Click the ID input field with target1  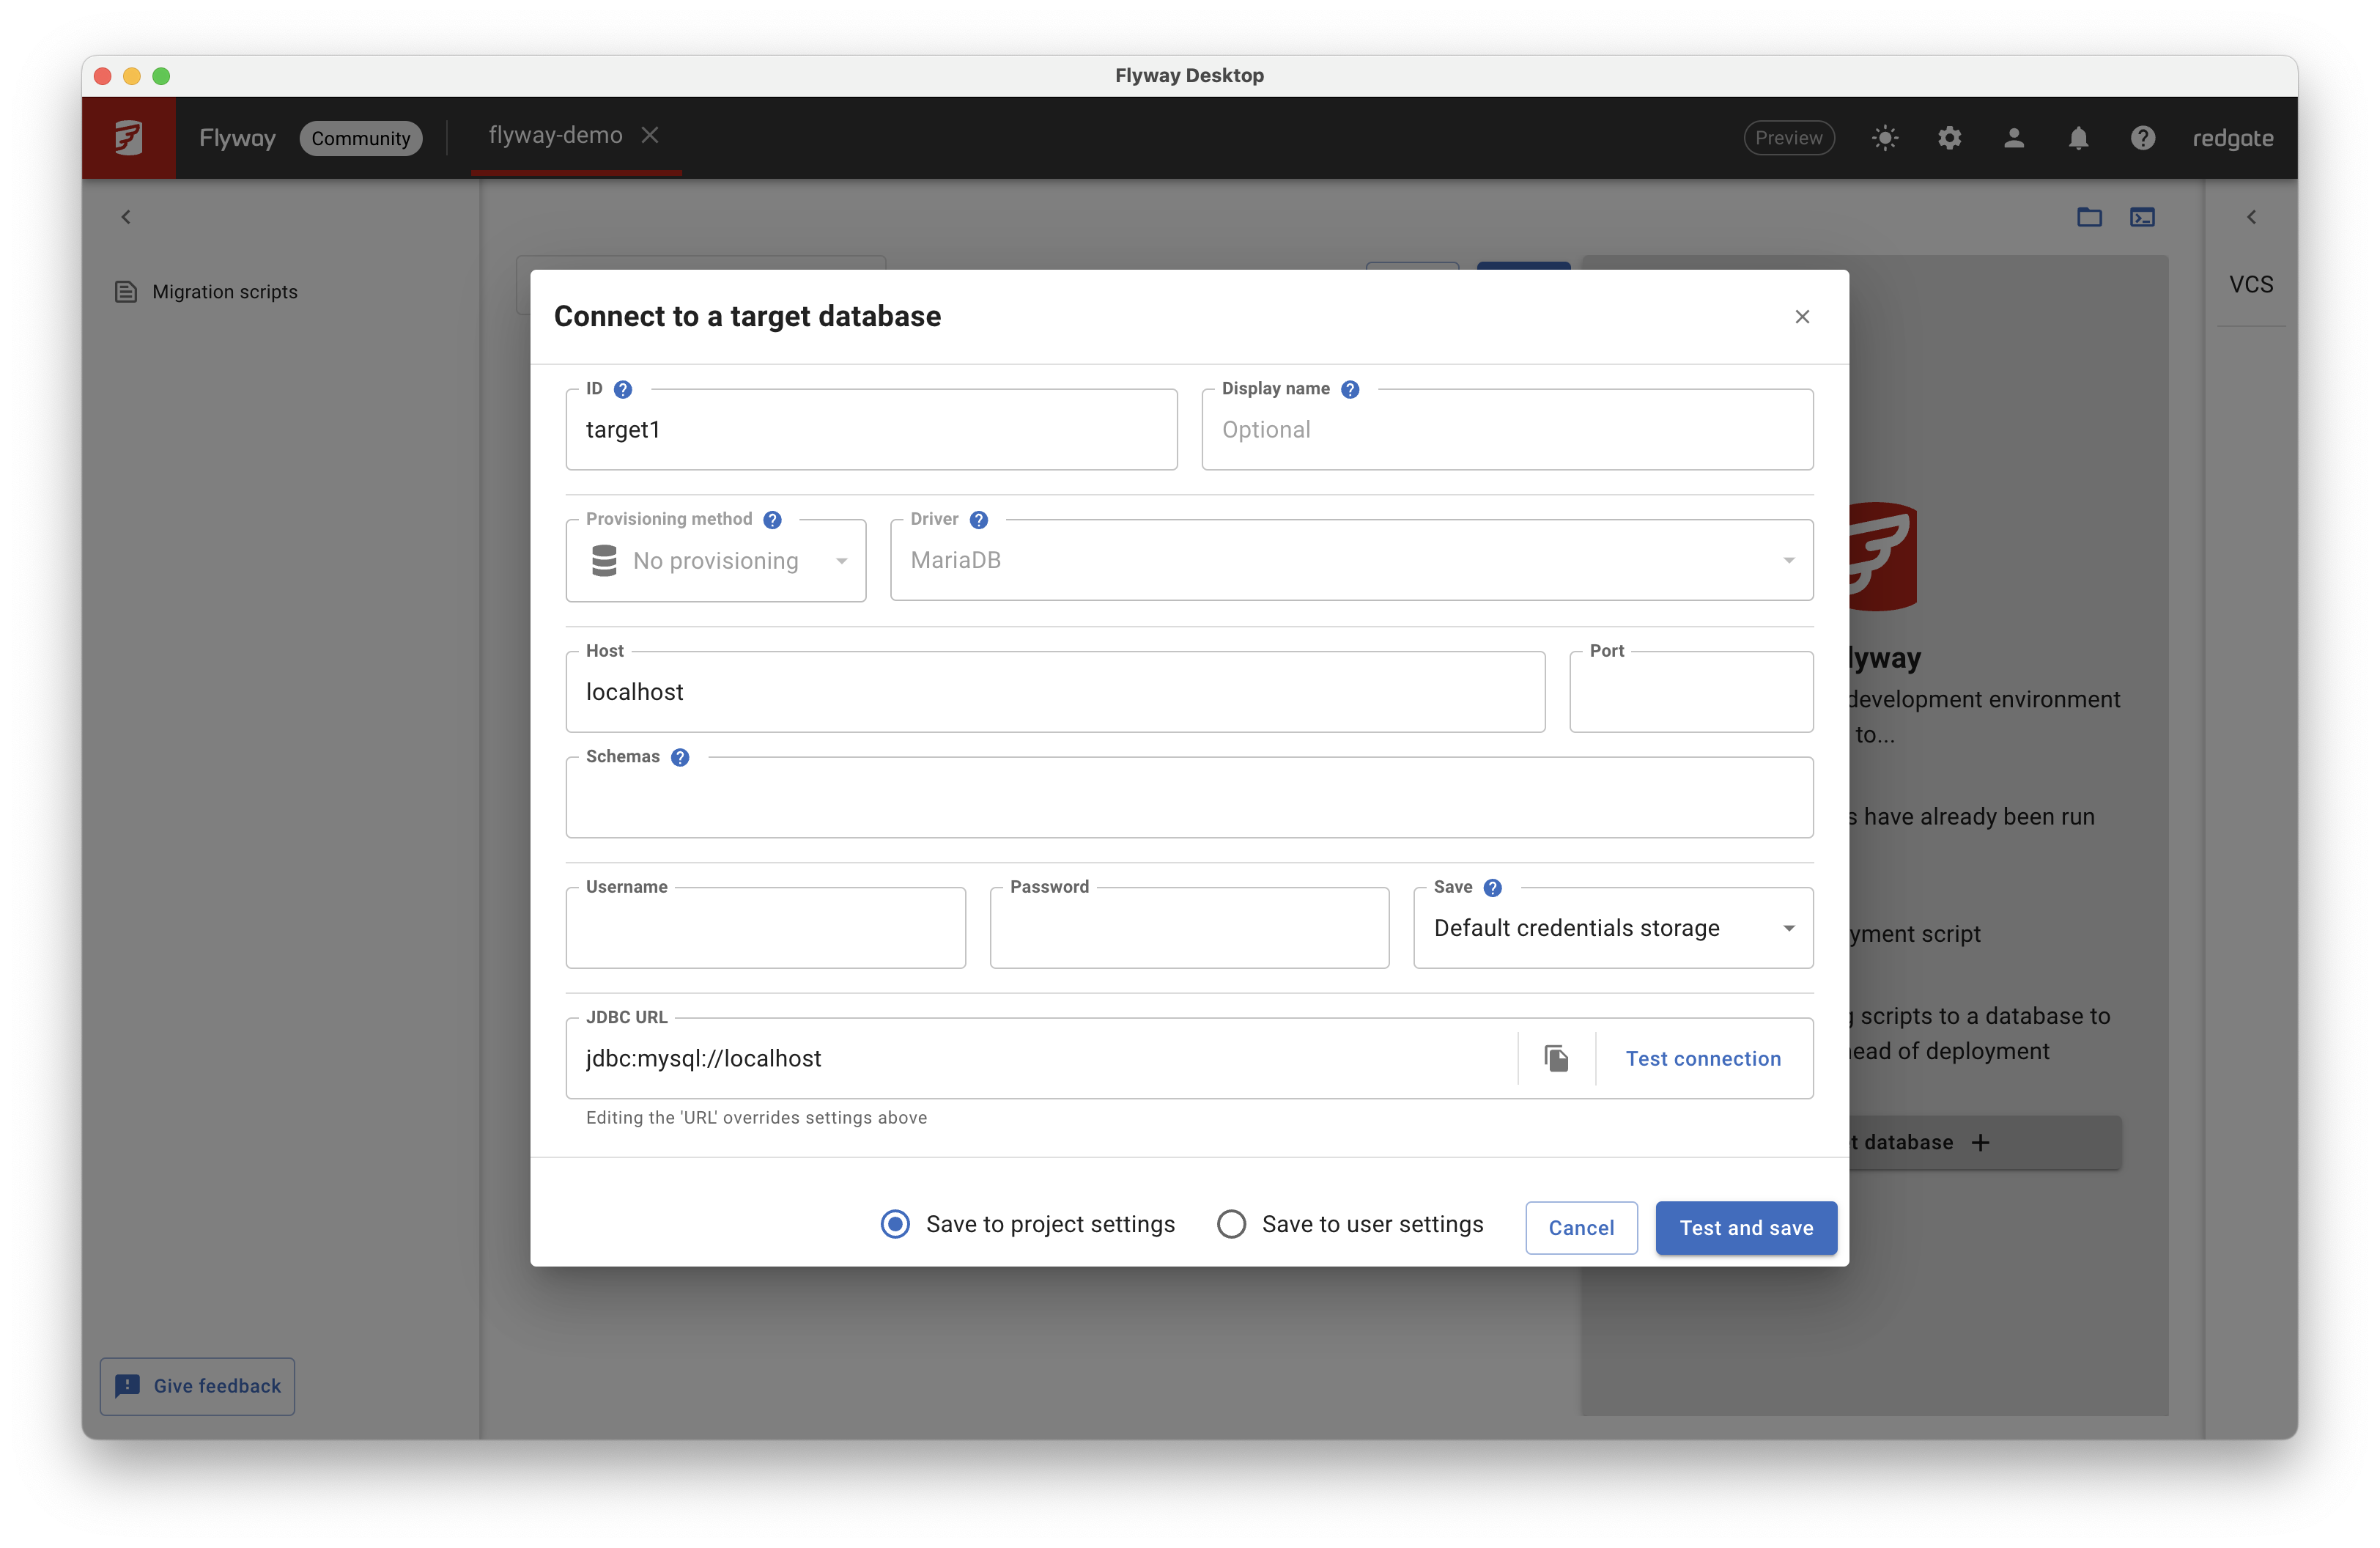[x=871, y=430]
